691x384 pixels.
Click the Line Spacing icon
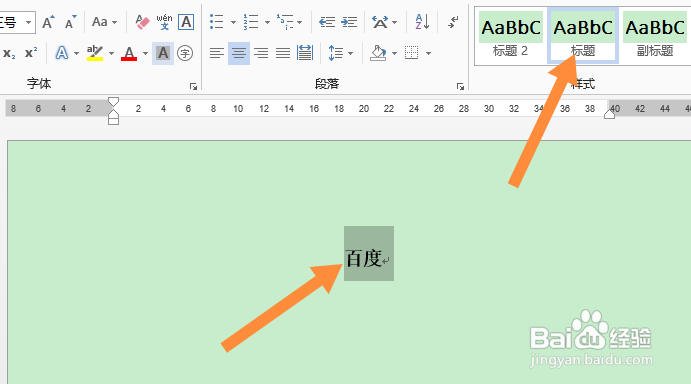tap(335, 53)
